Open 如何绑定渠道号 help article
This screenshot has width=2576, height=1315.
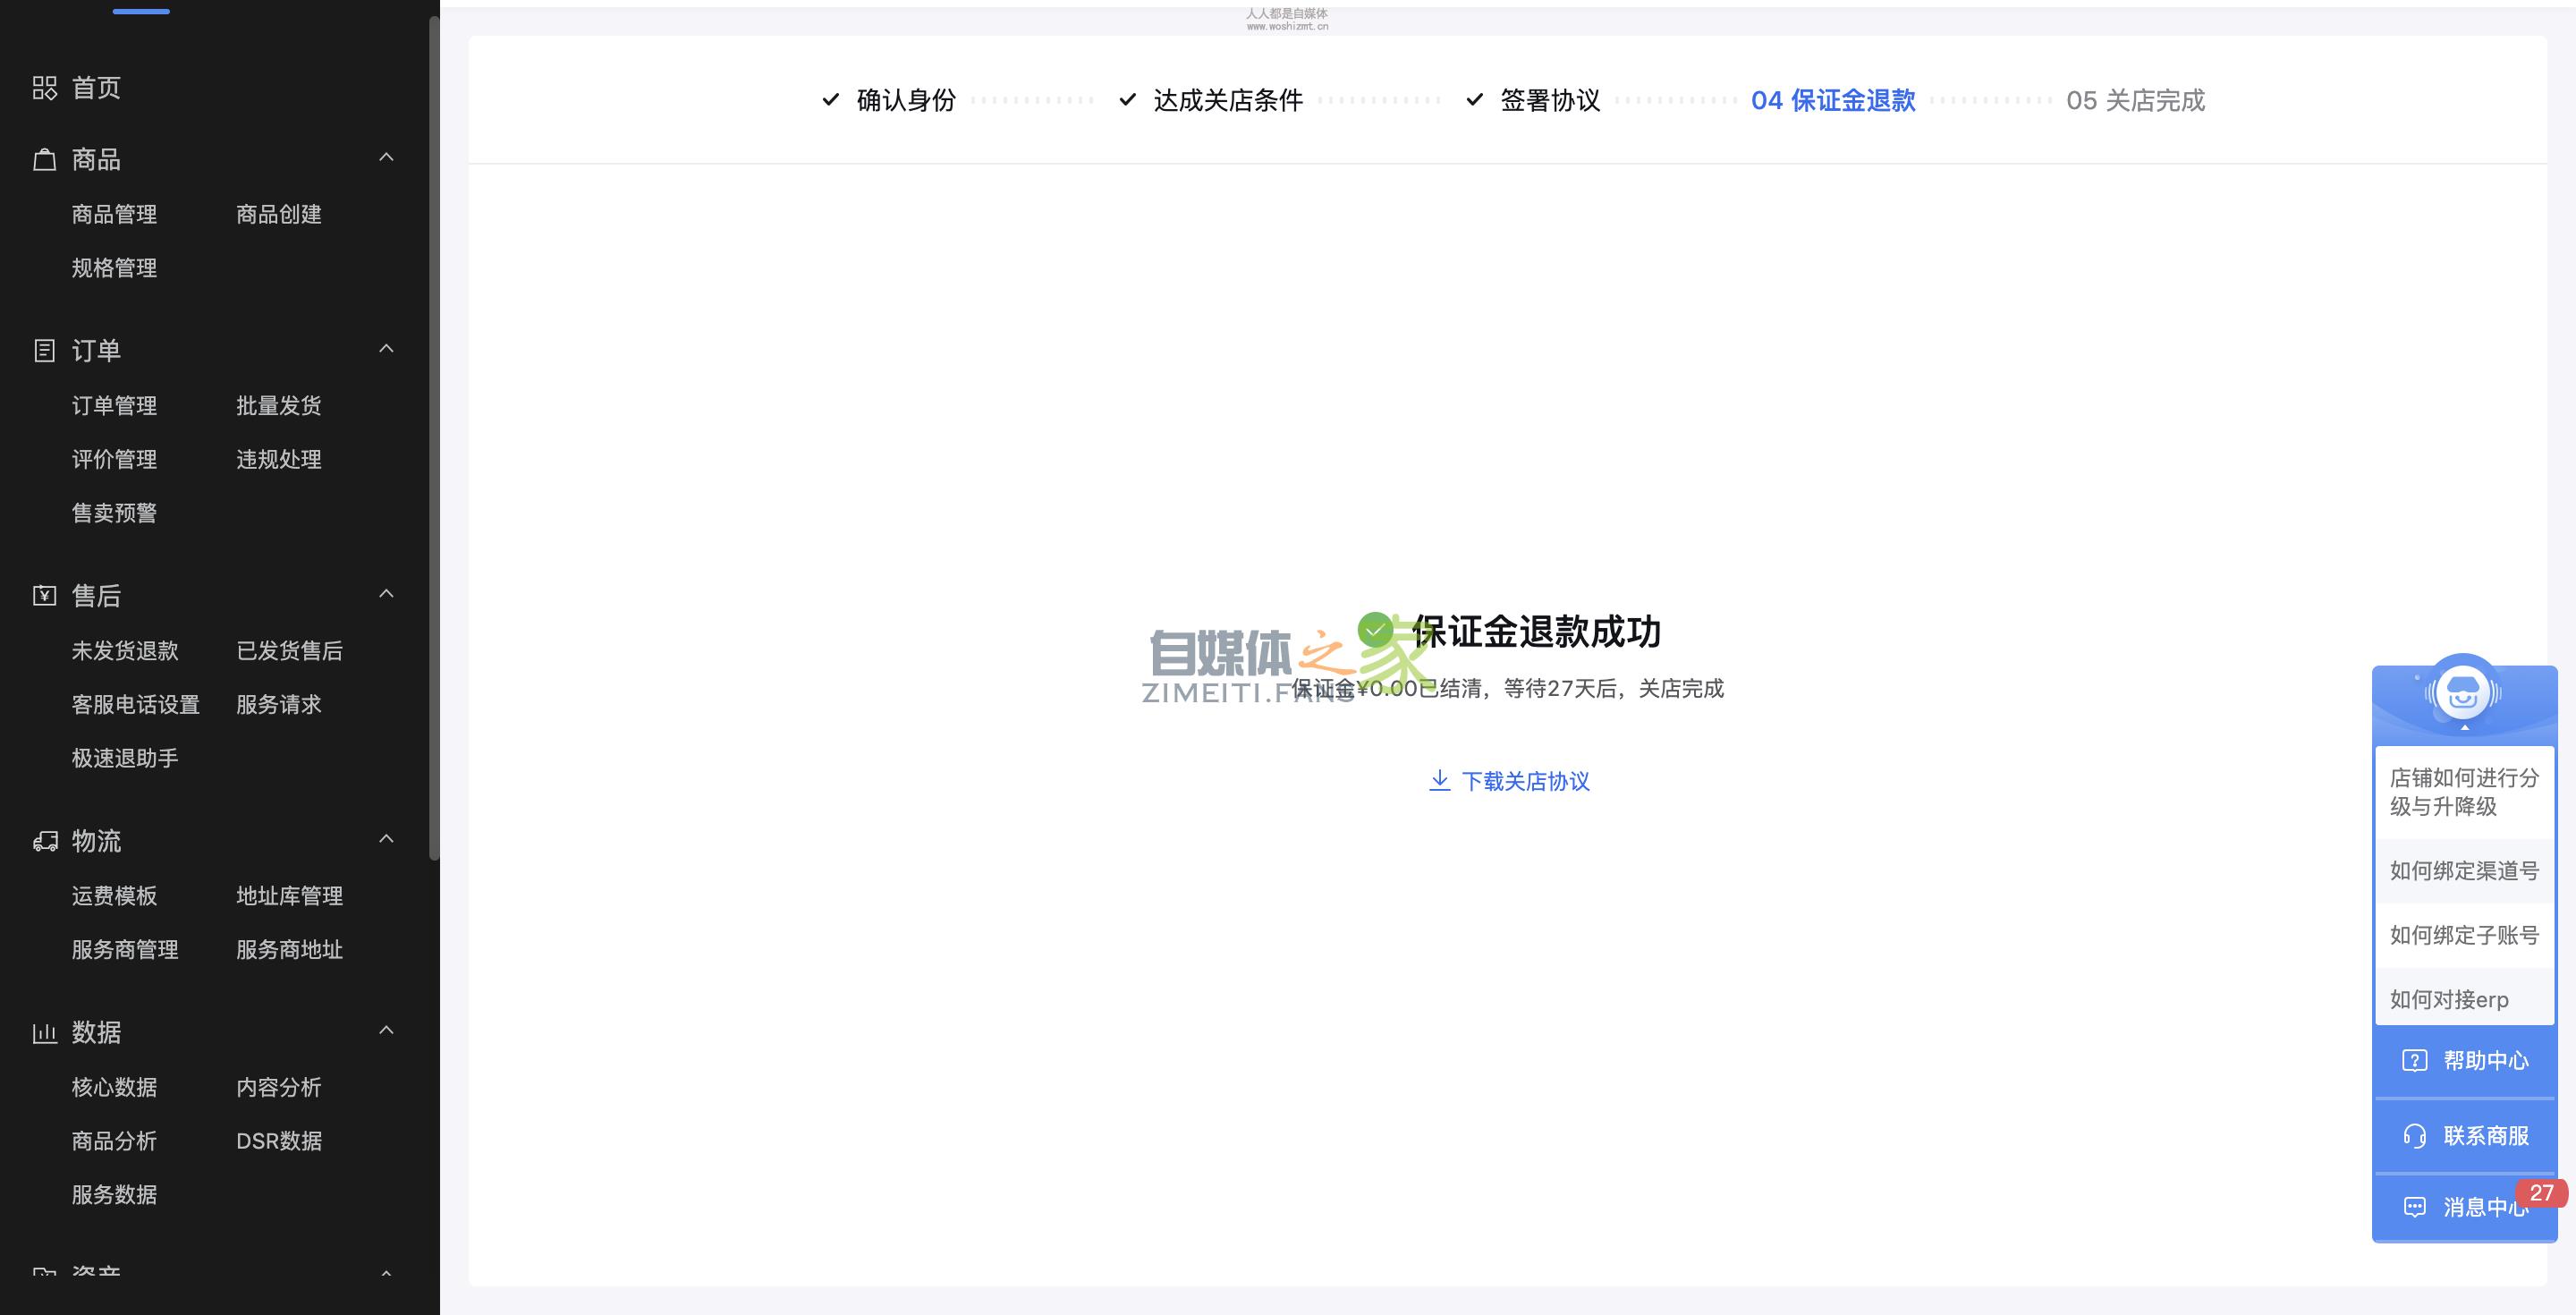(2463, 871)
